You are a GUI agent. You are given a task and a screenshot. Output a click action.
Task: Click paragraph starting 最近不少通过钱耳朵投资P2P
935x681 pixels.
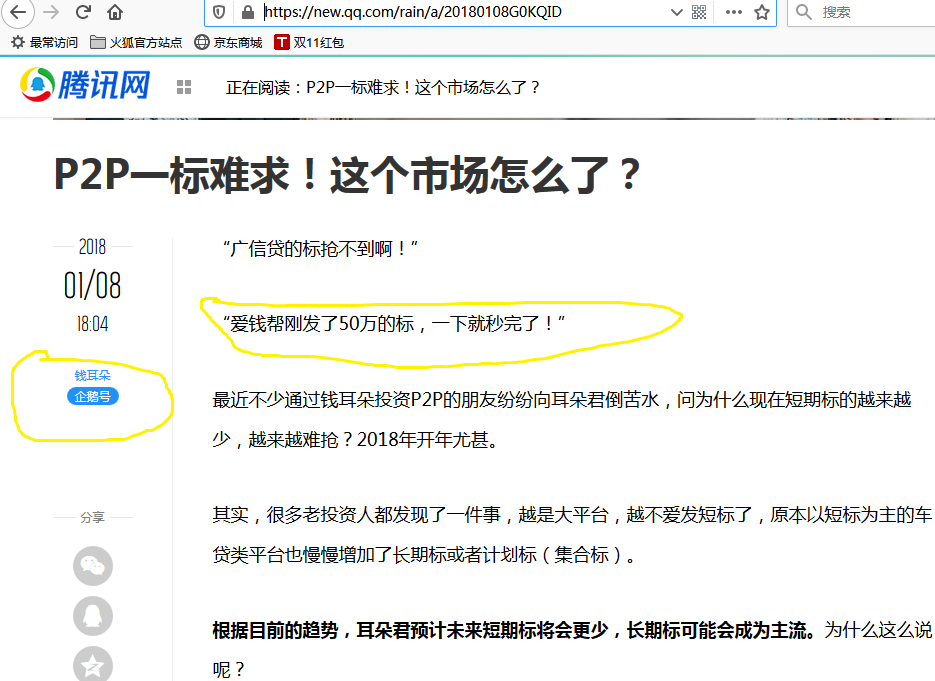(562, 419)
